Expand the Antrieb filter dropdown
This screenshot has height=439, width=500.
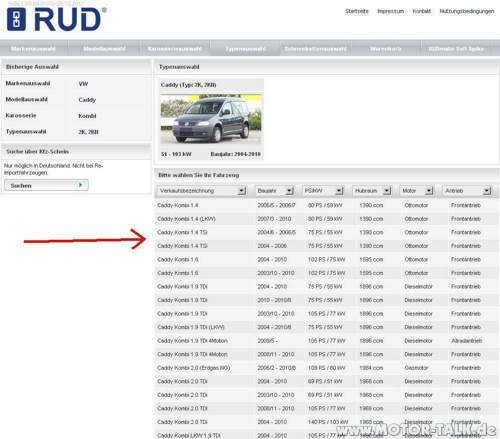click(x=467, y=191)
